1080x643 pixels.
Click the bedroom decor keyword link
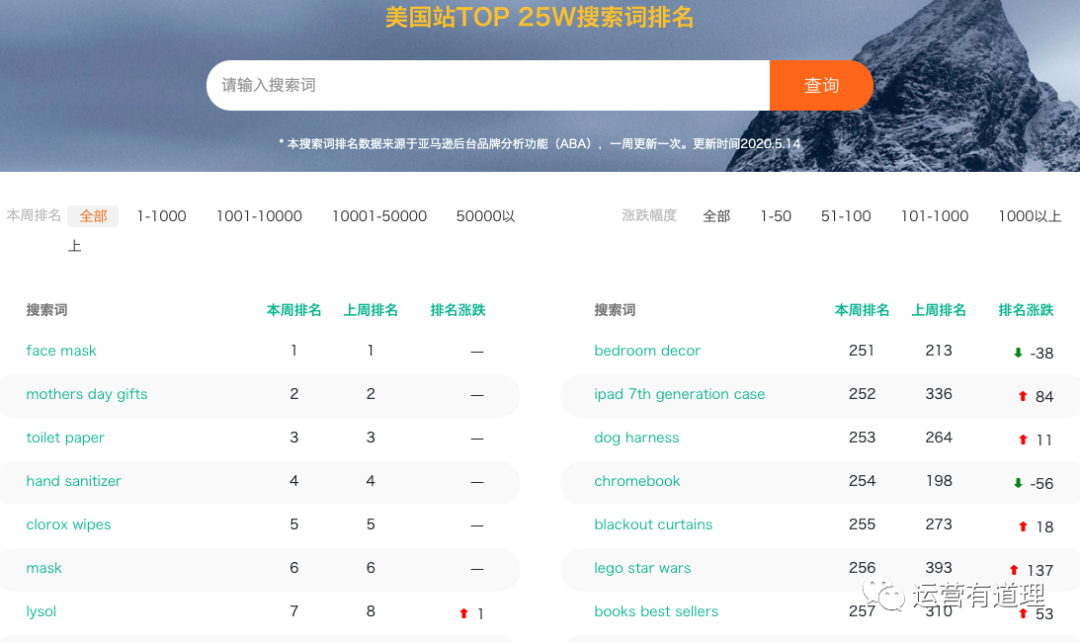click(x=647, y=351)
